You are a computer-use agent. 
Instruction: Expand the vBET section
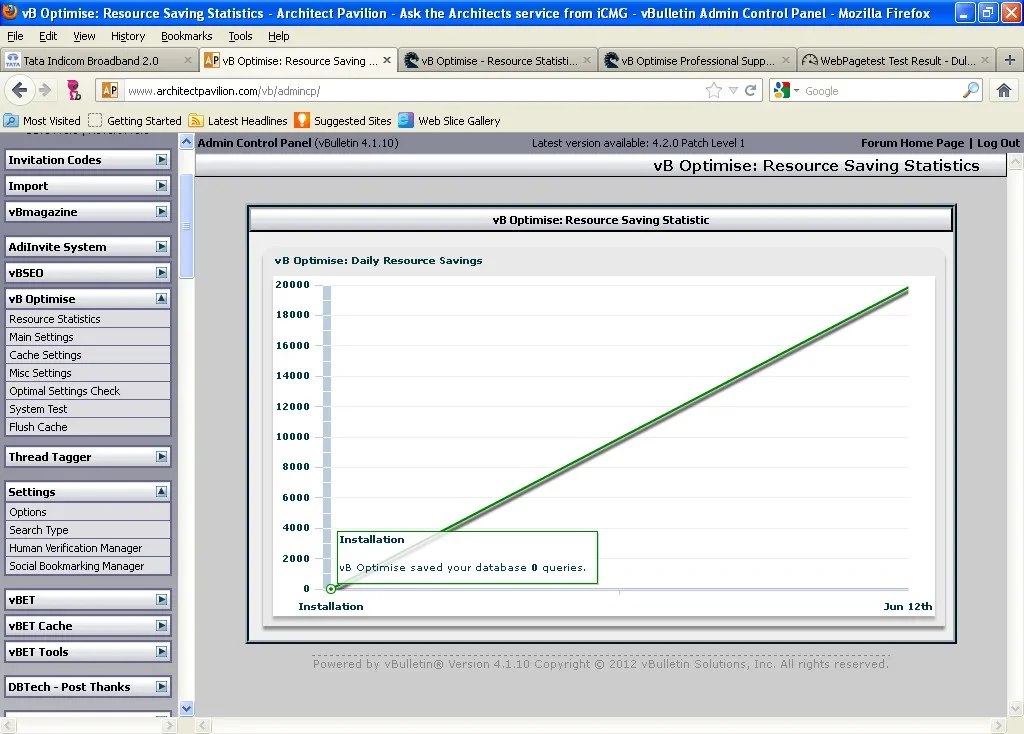161,599
